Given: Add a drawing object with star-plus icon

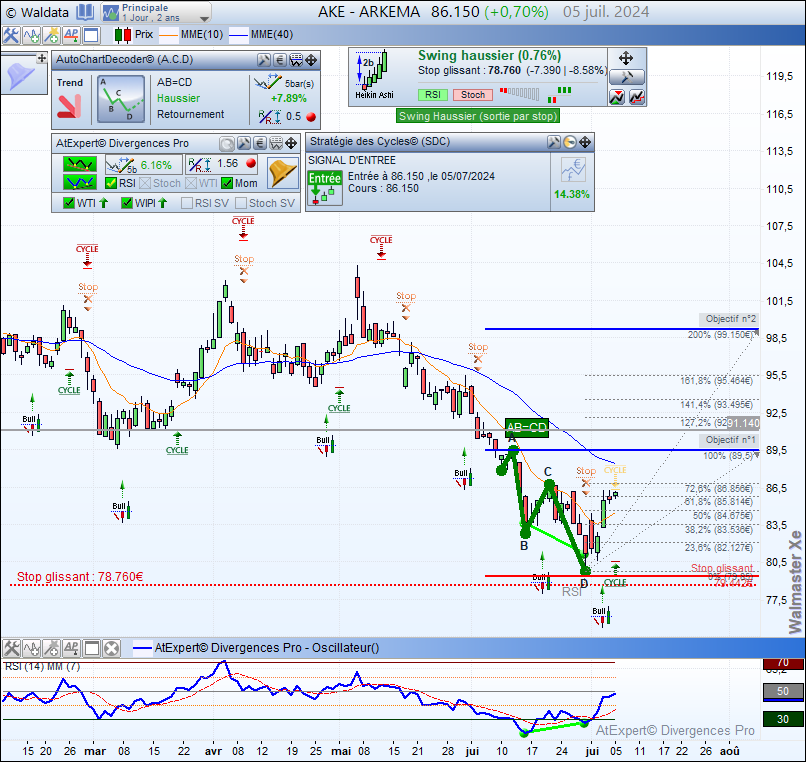Looking at the screenshot, I should (51, 35).
